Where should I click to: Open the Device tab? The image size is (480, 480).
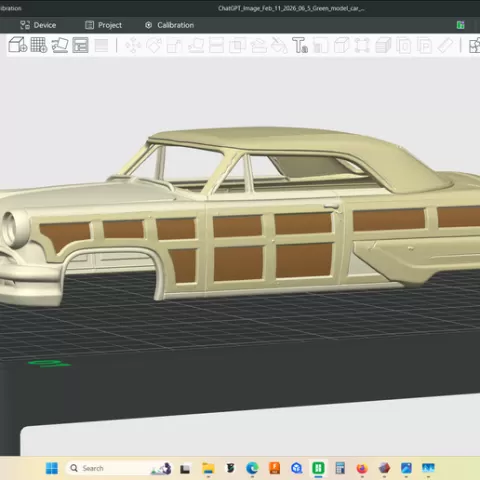pyautogui.click(x=38, y=25)
